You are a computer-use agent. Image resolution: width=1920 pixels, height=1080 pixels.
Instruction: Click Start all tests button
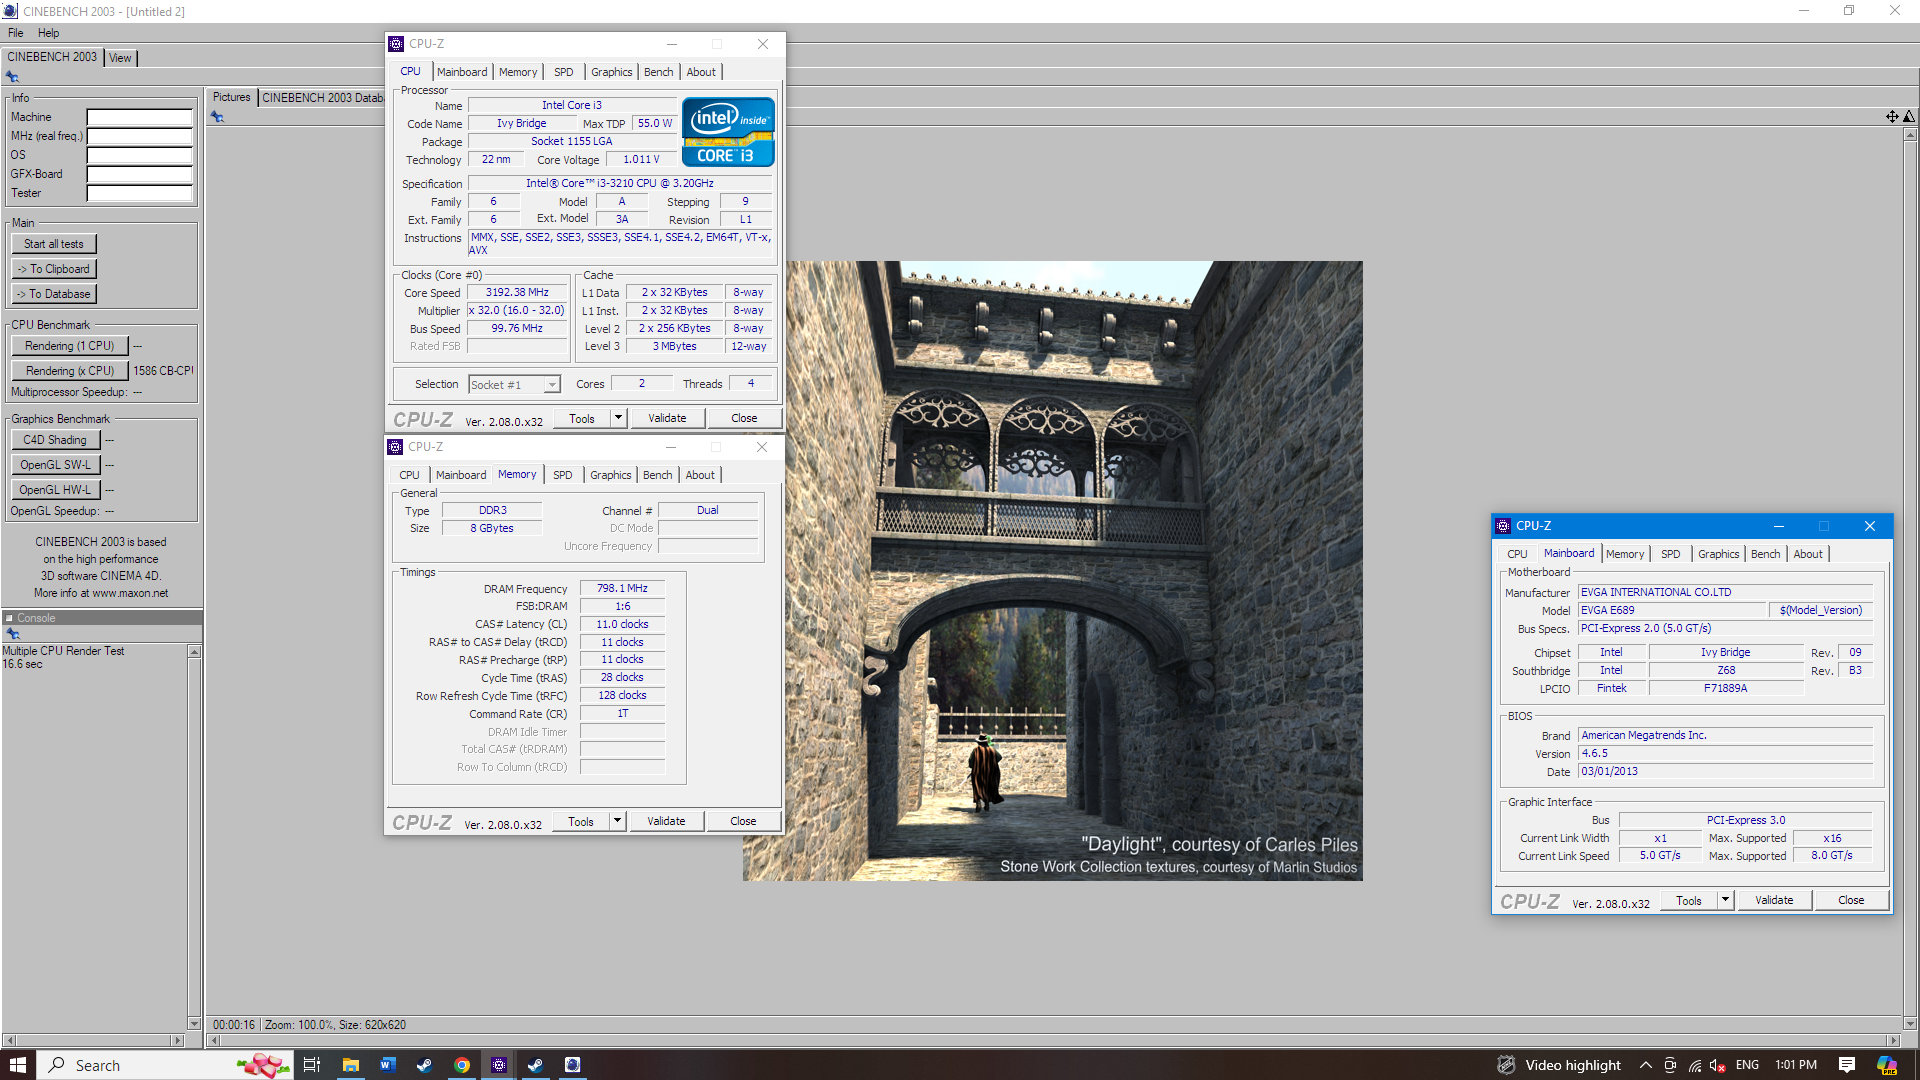click(54, 244)
